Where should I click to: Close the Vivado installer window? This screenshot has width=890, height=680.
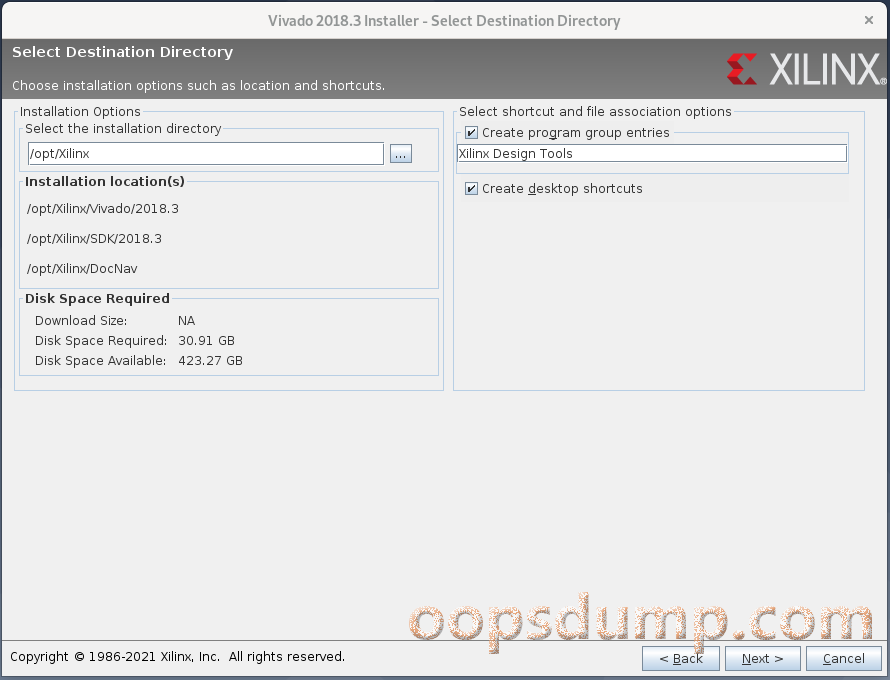(868, 20)
